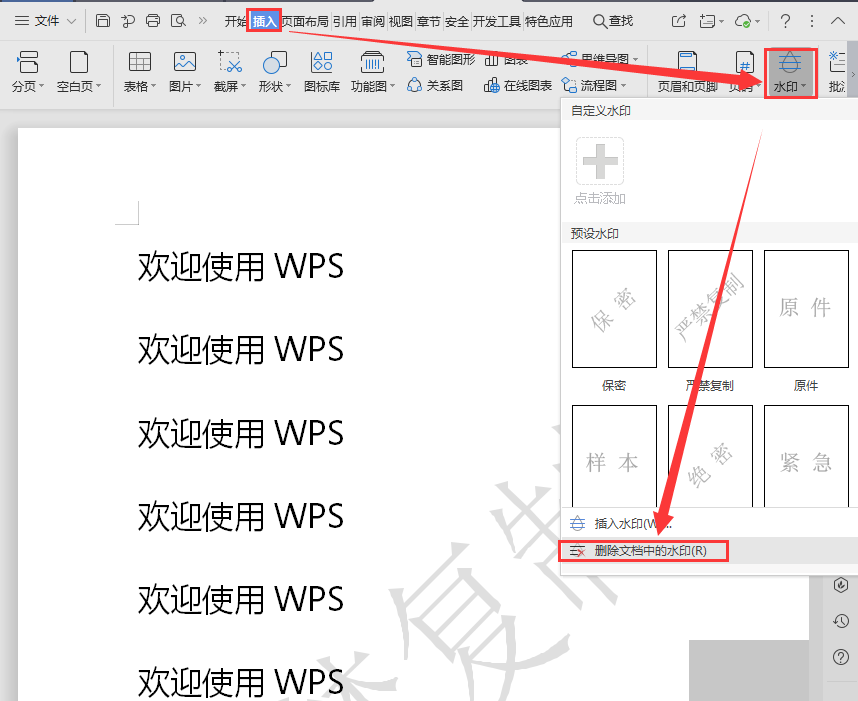Switch to the 特色应用 tab

click(x=549, y=21)
